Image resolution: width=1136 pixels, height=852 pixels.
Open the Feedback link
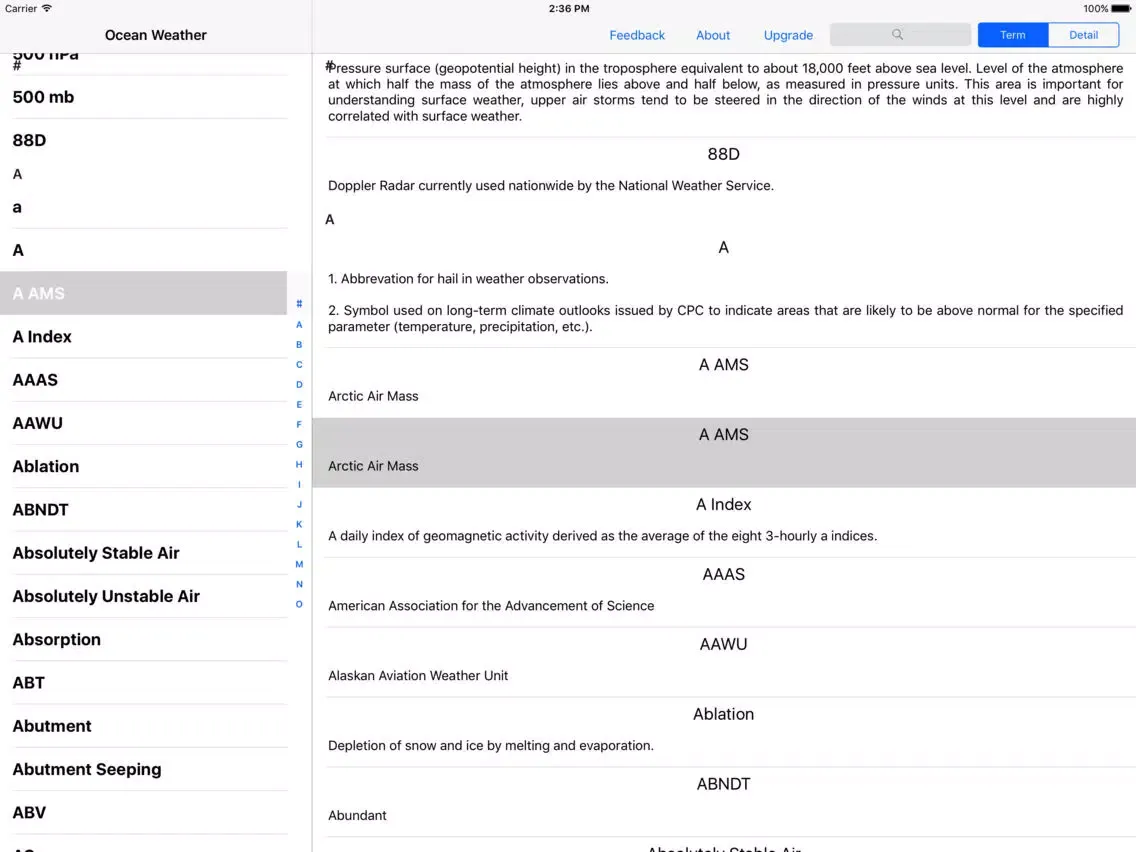click(637, 35)
